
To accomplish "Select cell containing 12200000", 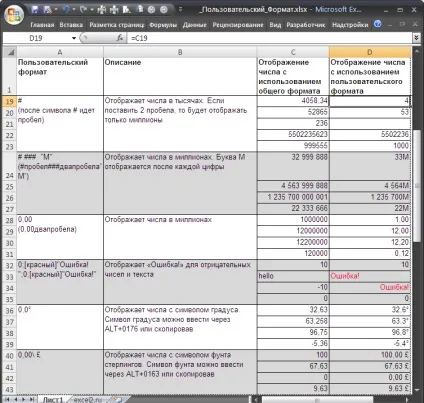I will coord(293,242).
